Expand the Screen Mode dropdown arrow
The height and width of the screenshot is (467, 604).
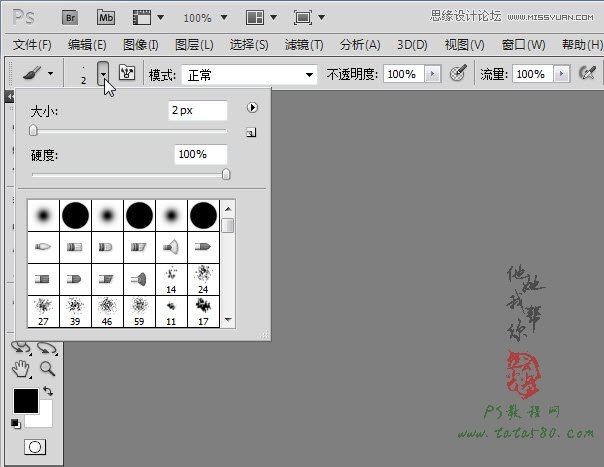click(x=322, y=17)
